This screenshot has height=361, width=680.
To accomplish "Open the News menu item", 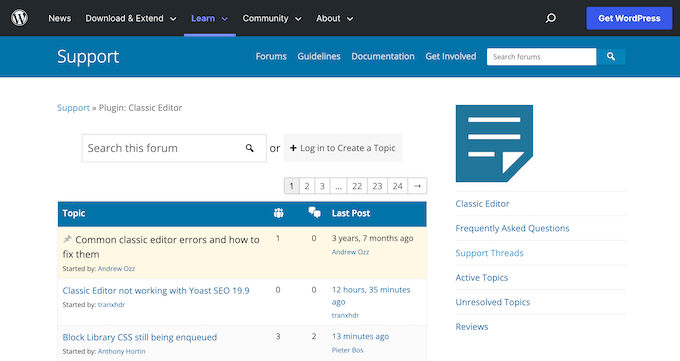I will click(x=59, y=18).
